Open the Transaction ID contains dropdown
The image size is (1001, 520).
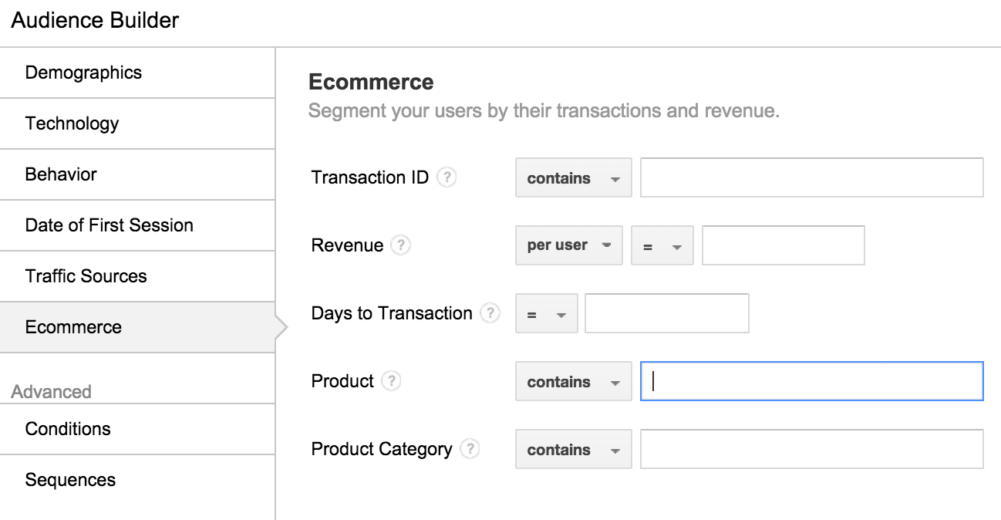point(573,178)
